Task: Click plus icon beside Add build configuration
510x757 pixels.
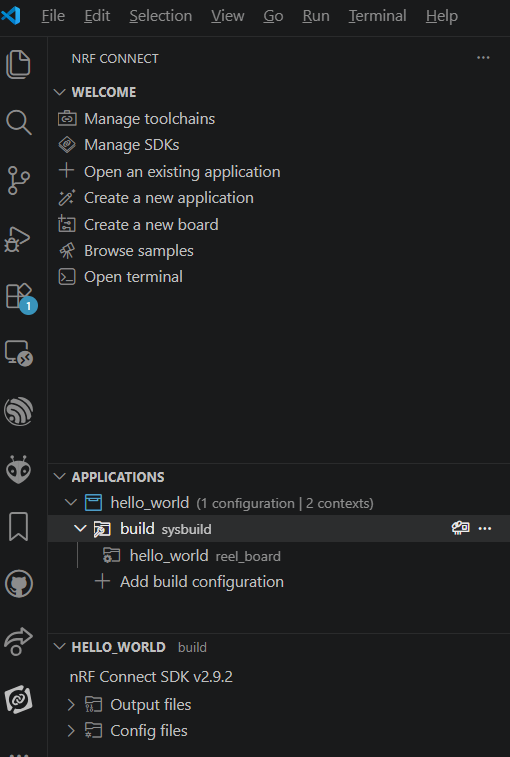Action: click(x=102, y=581)
